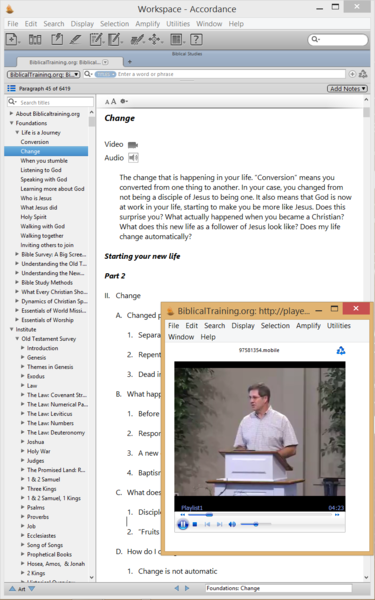
Task: Open the File menu in main window
Action: click(x=13, y=24)
